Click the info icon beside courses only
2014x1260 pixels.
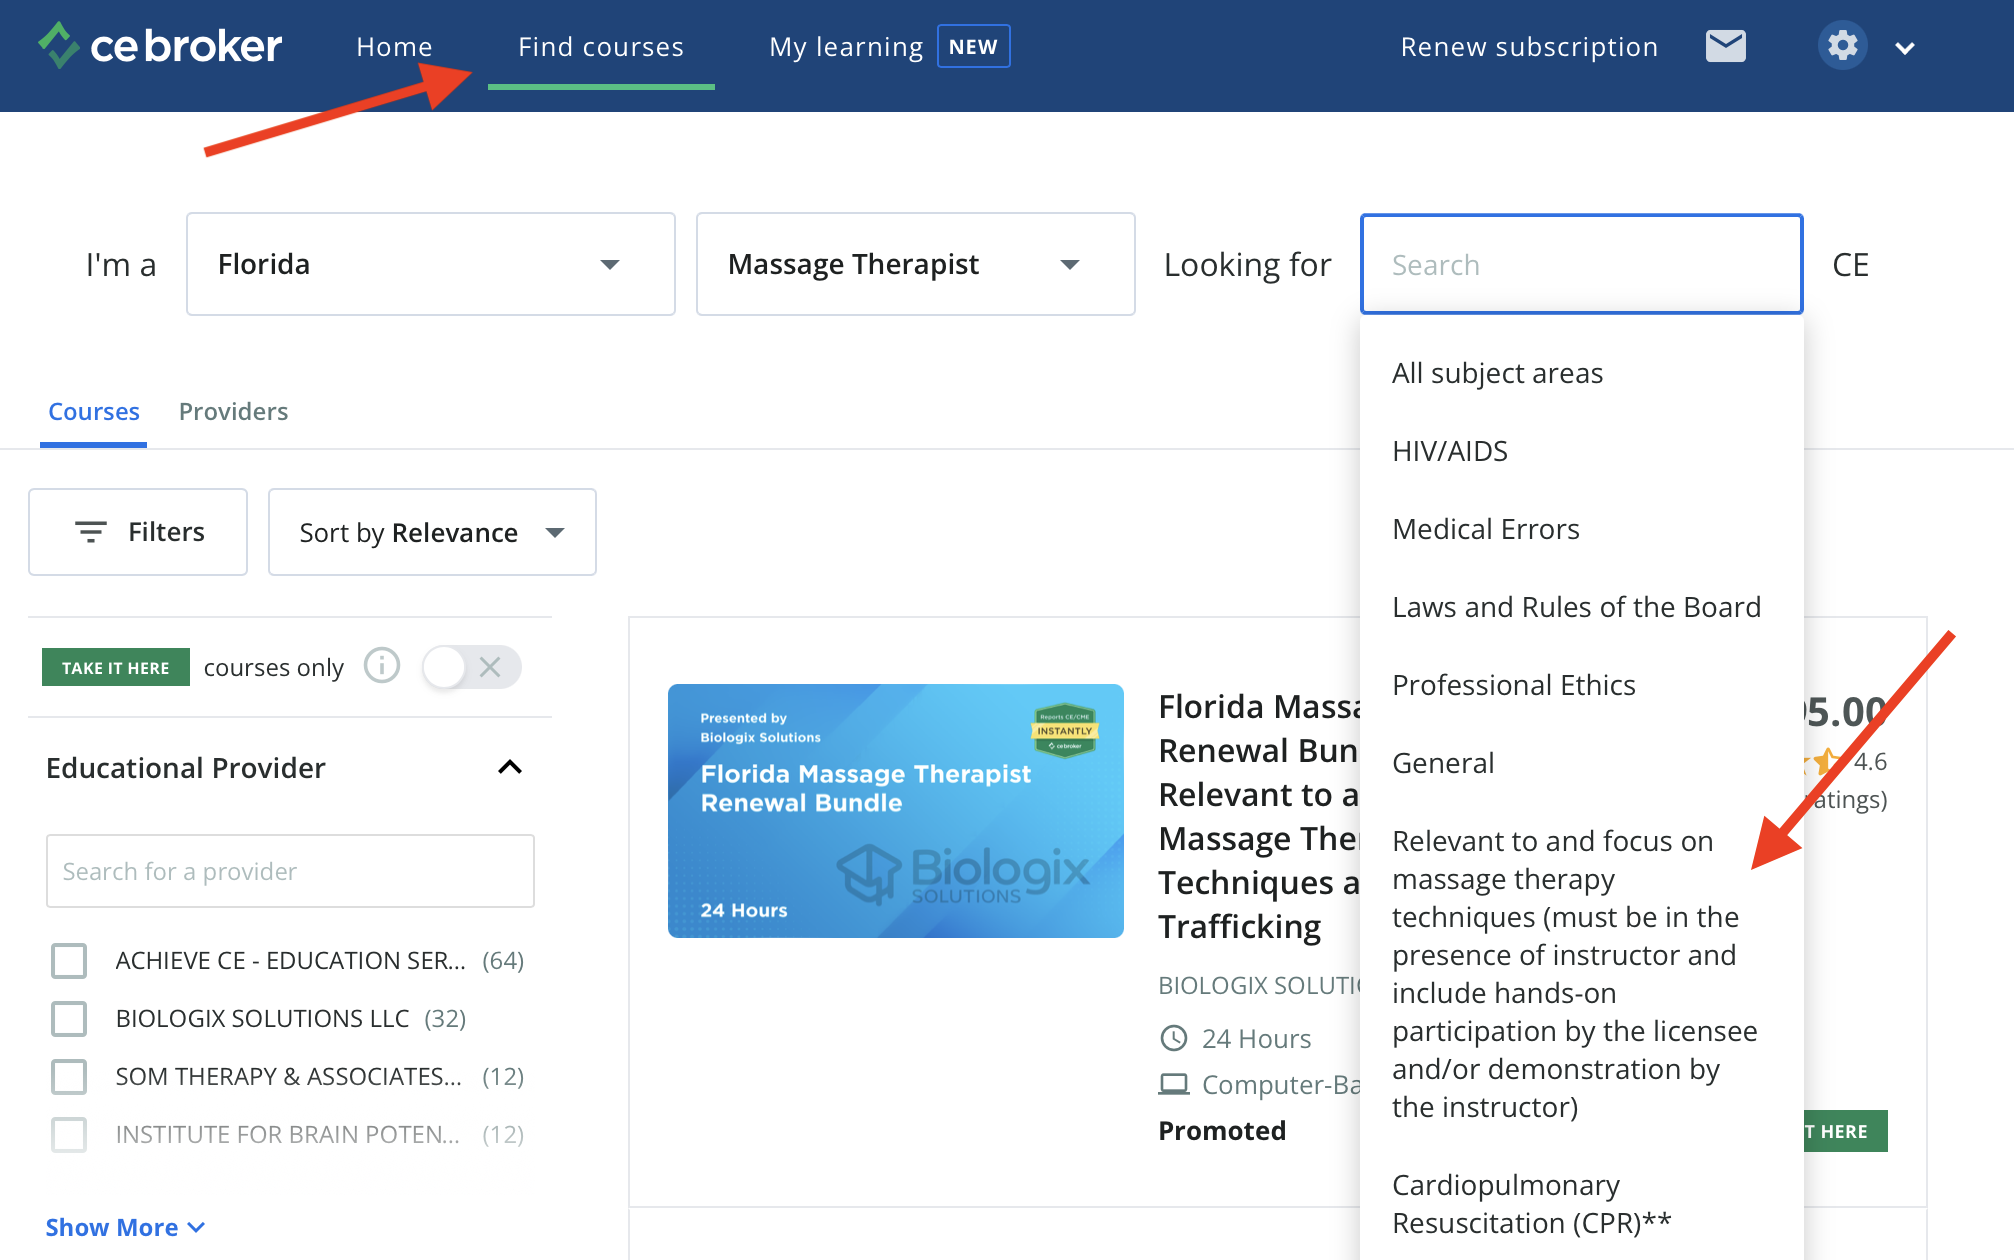click(x=382, y=666)
